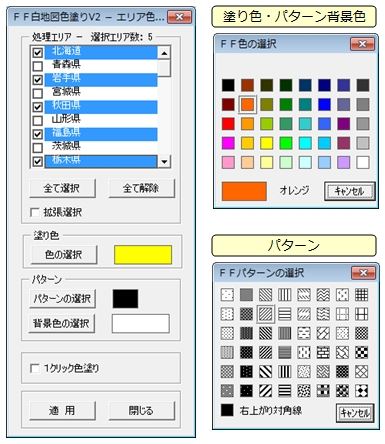Click the 背景色の選択 button

(x=62, y=323)
